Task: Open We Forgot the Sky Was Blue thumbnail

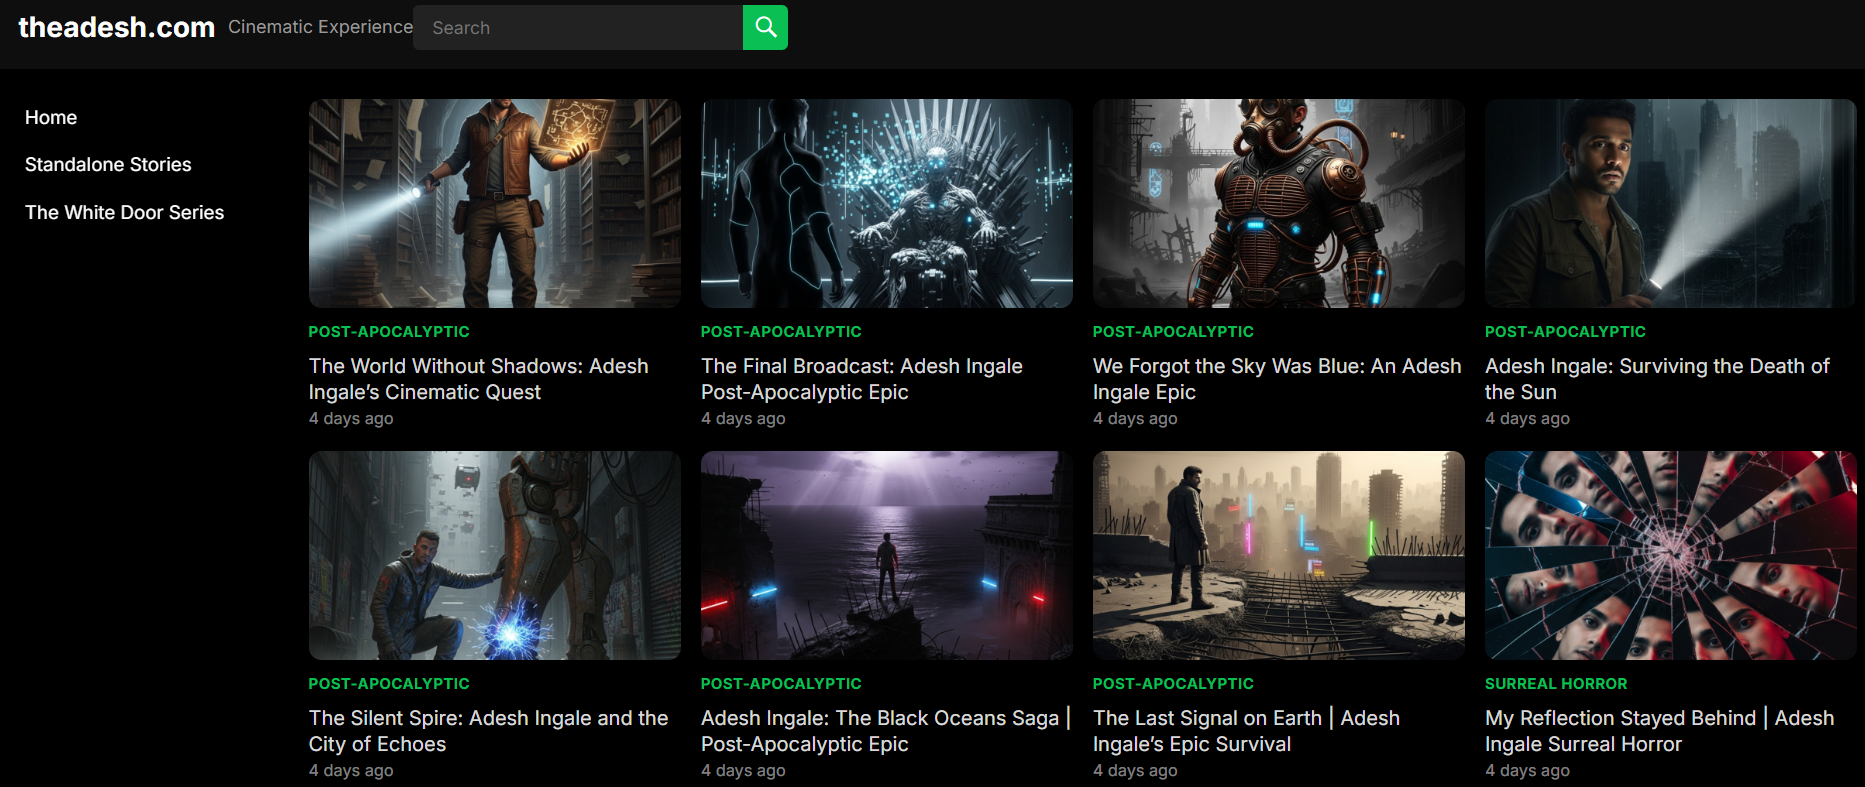Action: (x=1278, y=203)
